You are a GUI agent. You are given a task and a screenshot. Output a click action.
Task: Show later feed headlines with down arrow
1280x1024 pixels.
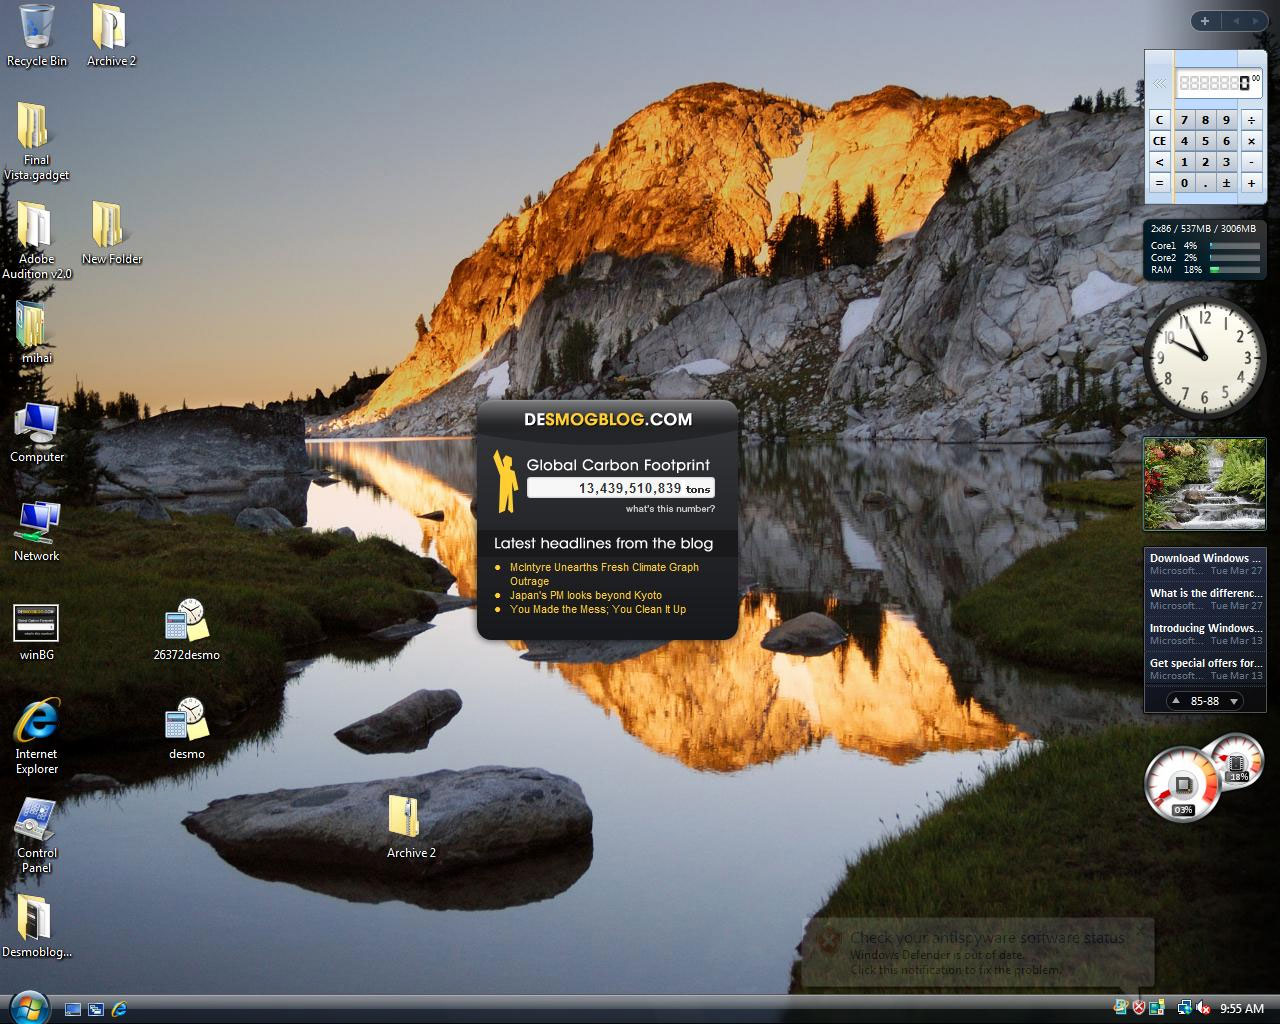[x=1234, y=701]
